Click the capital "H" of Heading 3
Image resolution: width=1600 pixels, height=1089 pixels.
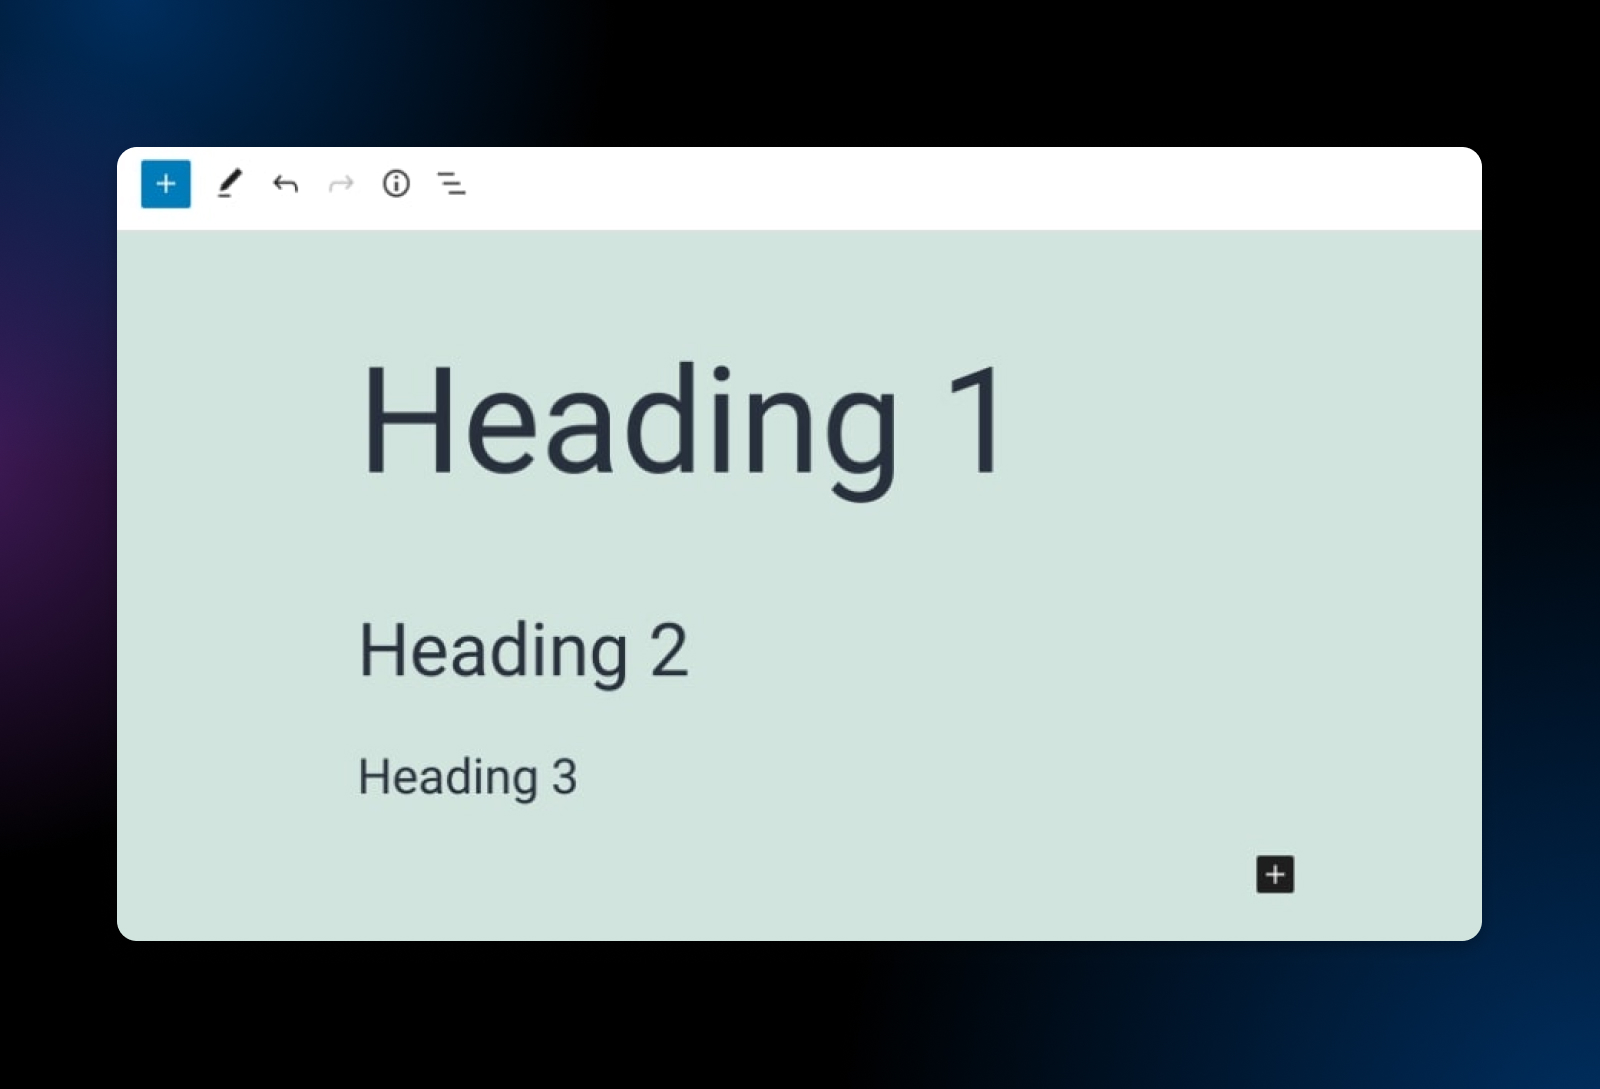(373, 777)
